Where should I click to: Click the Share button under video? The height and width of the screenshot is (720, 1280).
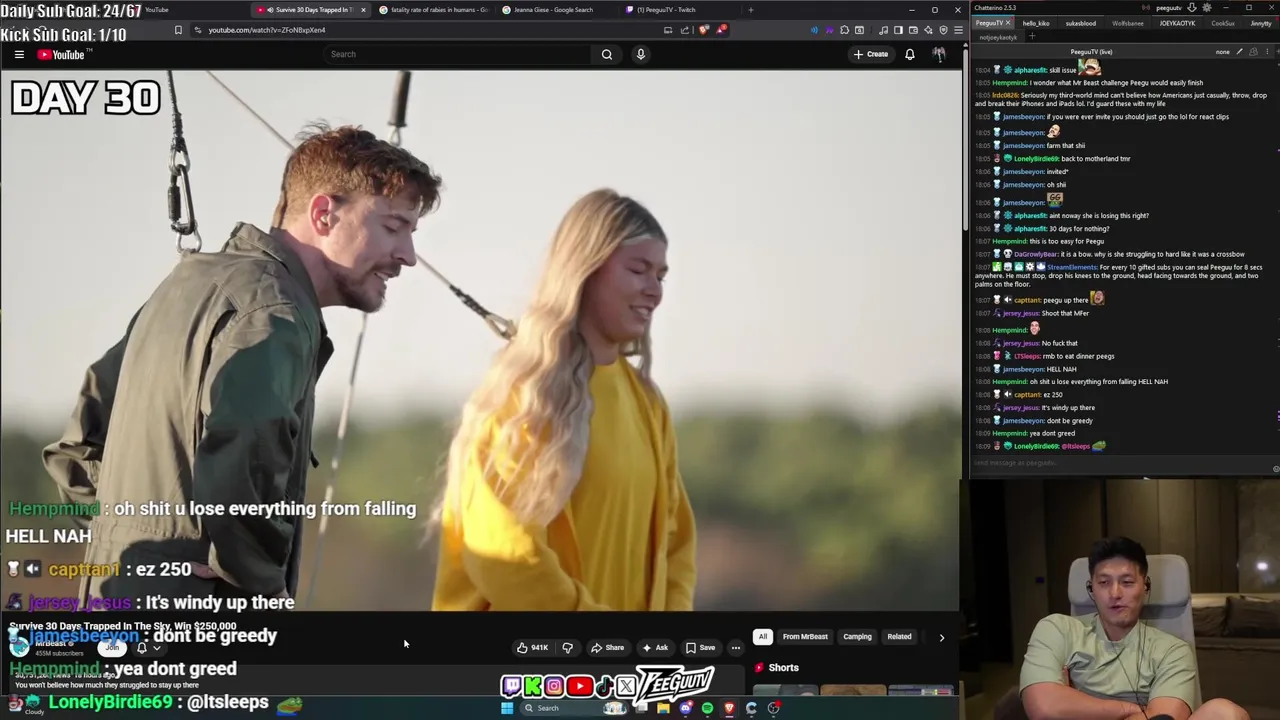[607, 648]
